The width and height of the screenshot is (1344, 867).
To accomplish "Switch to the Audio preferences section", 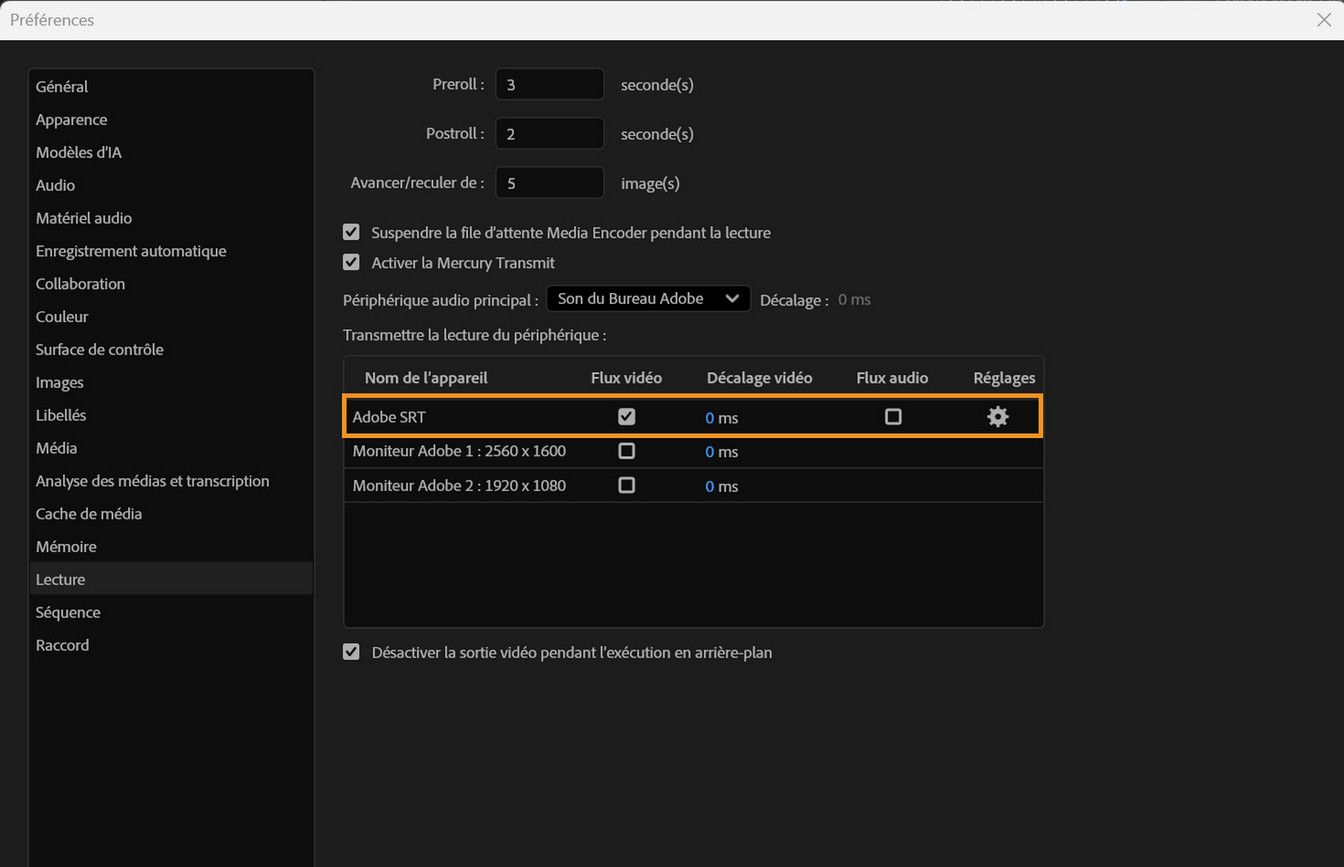I will (55, 184).
